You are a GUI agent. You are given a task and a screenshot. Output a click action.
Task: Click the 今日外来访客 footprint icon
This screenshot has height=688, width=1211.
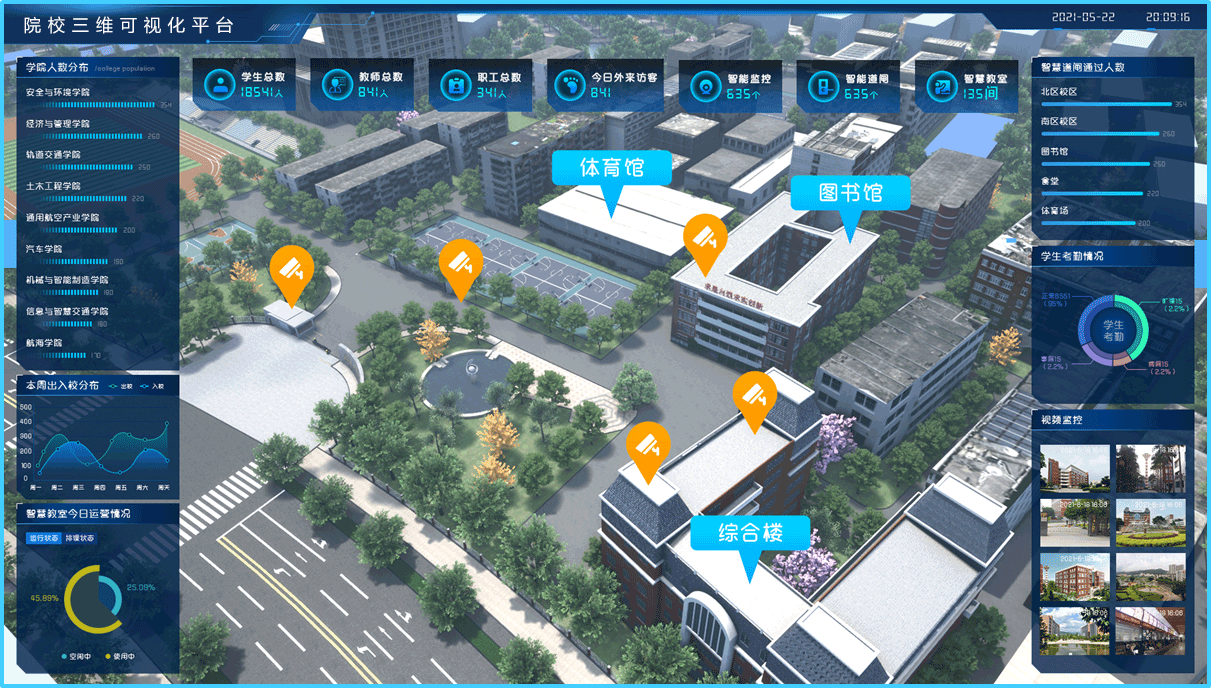point(573,85)
